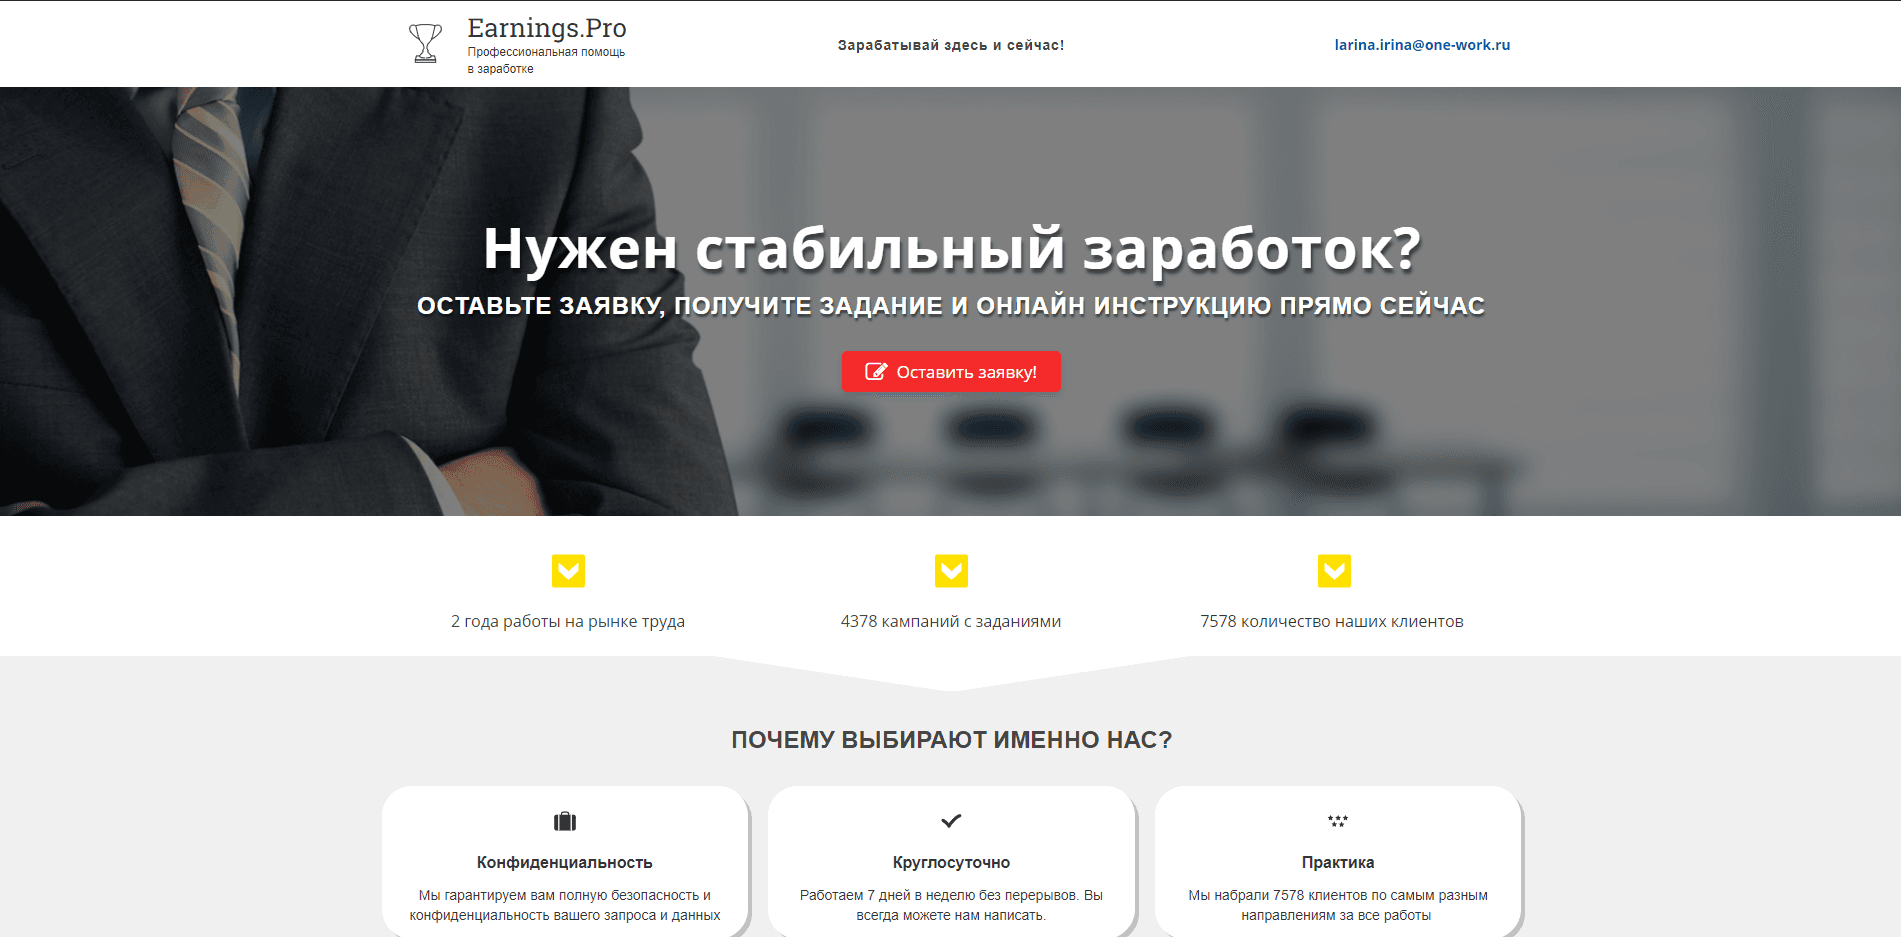Click the Конфиденциальность card
1901x937 pixels.
(x=565, y=860)
